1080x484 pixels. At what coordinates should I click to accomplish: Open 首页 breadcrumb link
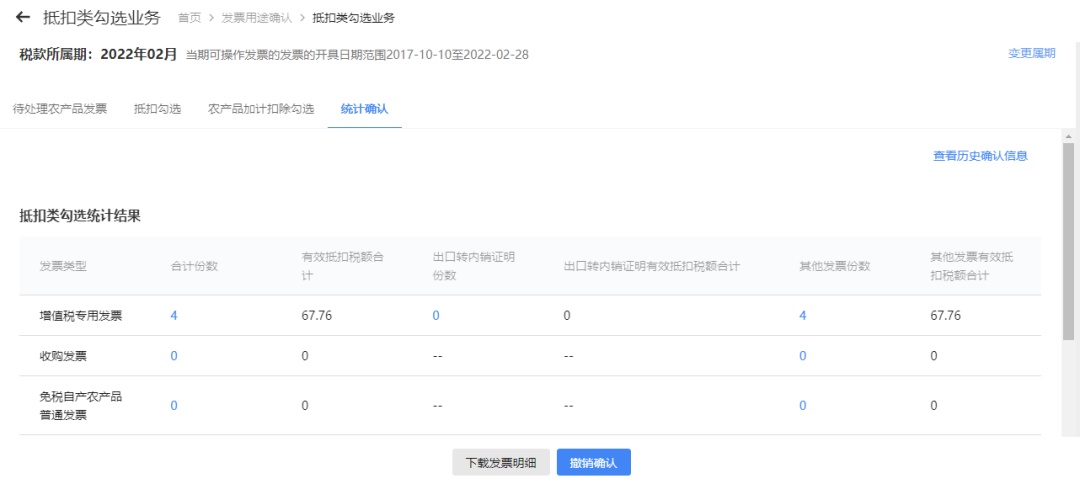point(189,18)
